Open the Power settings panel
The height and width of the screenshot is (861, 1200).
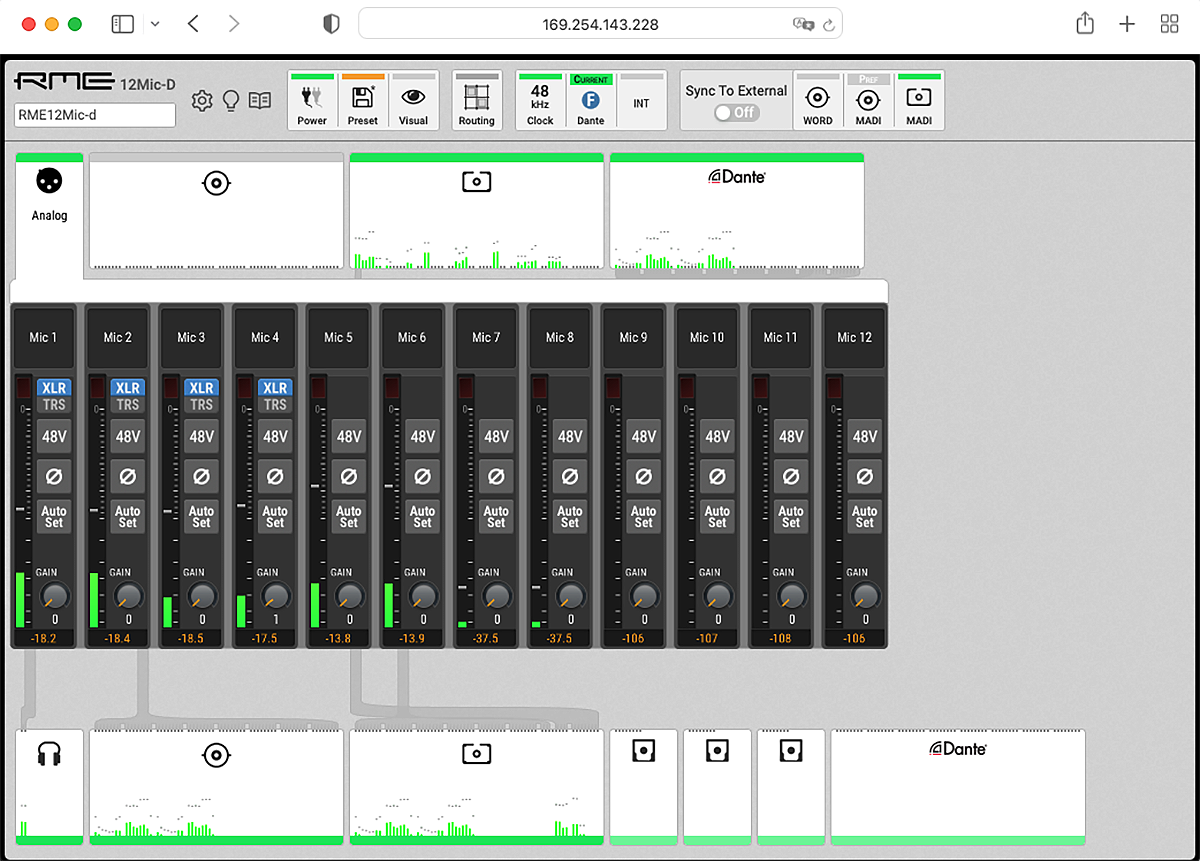tap(312, 100)
